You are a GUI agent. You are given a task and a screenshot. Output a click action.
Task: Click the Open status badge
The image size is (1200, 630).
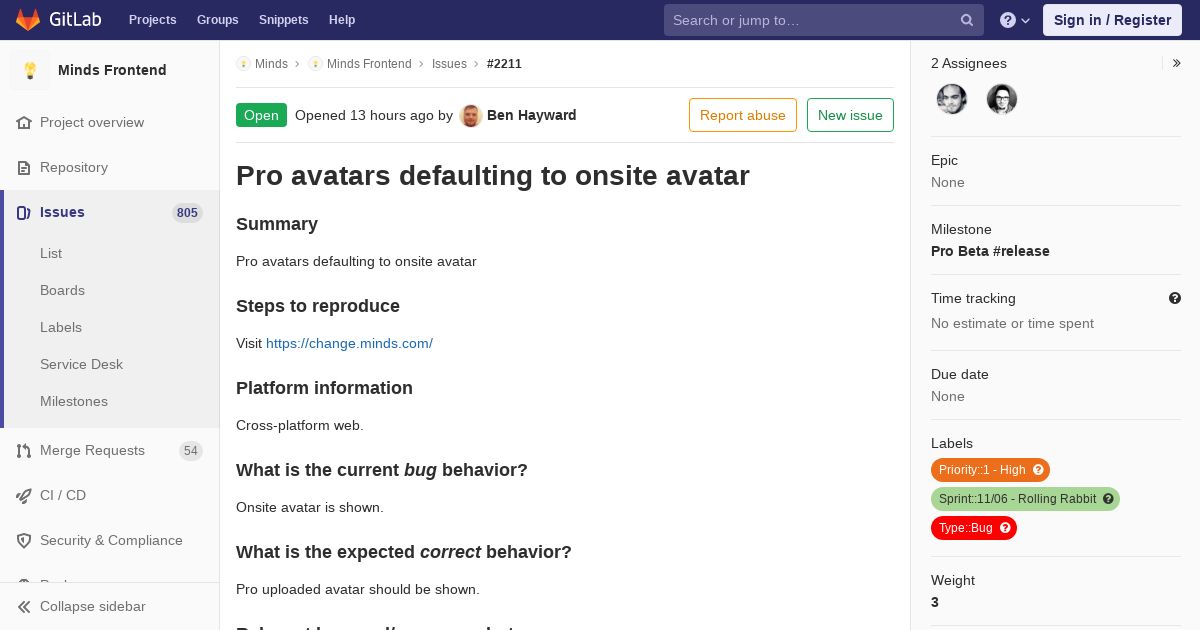coord(261,115)
